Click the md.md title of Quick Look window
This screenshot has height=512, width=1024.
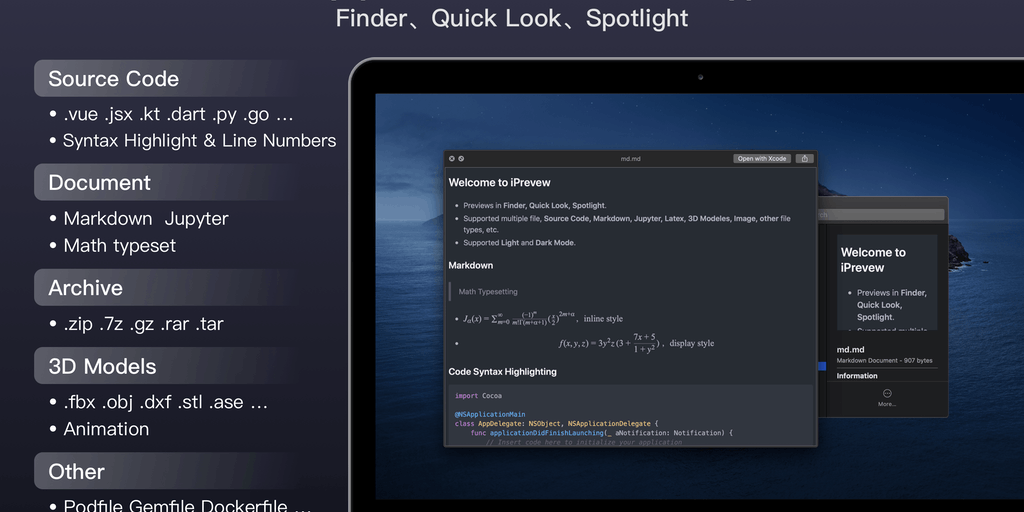point(630,159)
